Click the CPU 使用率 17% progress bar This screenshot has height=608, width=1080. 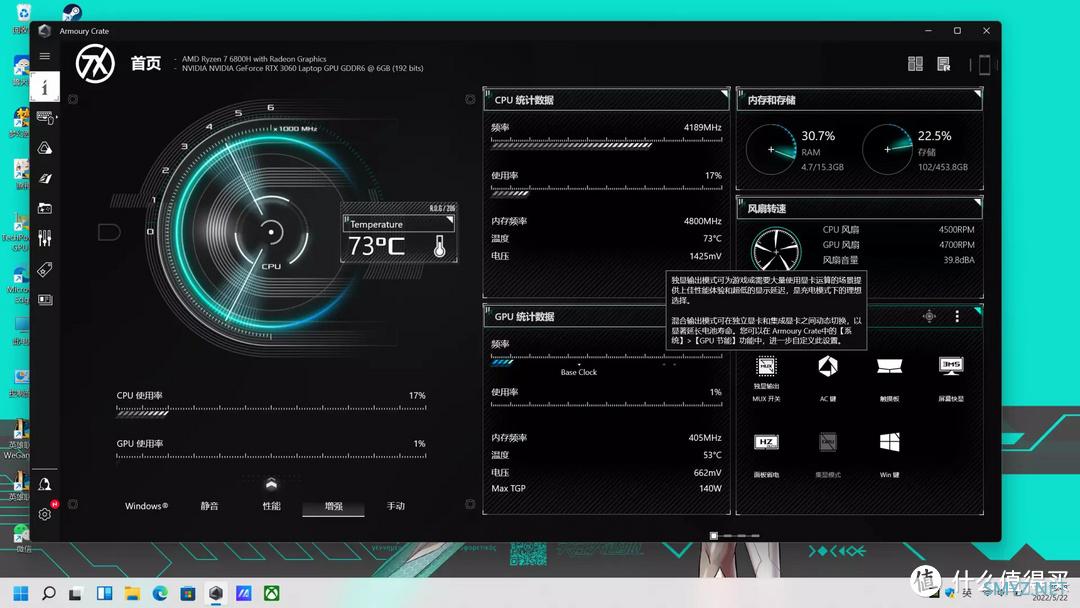(x=271, y=412)
